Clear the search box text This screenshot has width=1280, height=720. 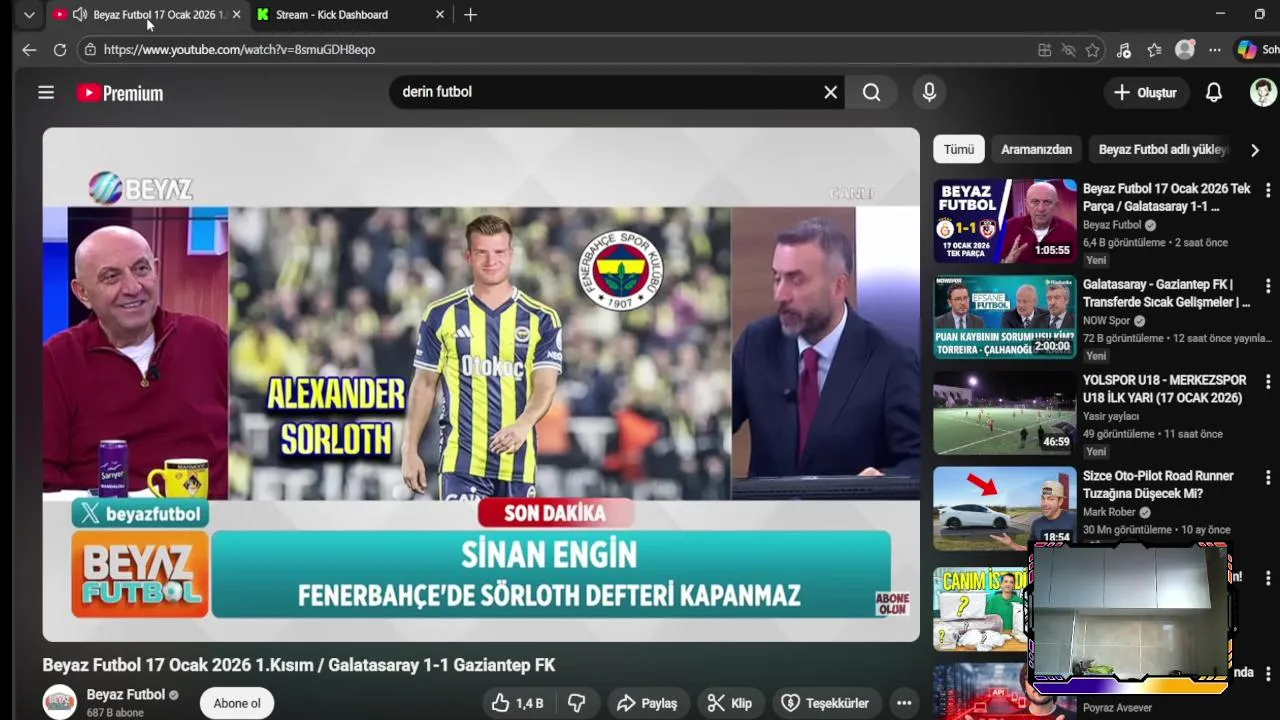pyautogui.click(x=830, y=92)
